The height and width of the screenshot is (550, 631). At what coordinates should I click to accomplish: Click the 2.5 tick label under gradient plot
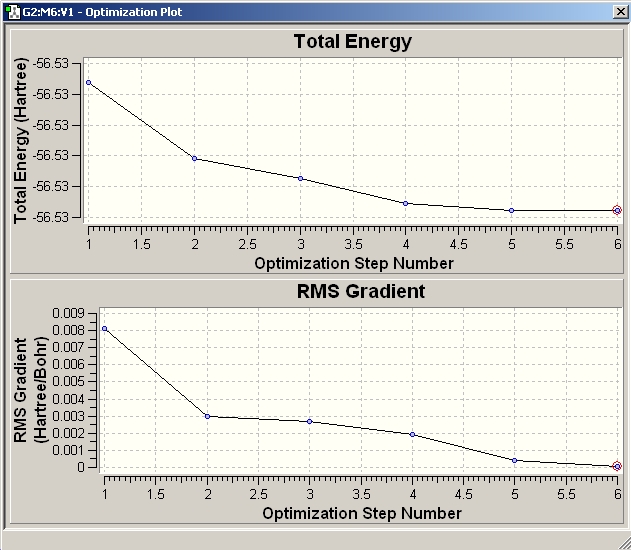[258, 494]
